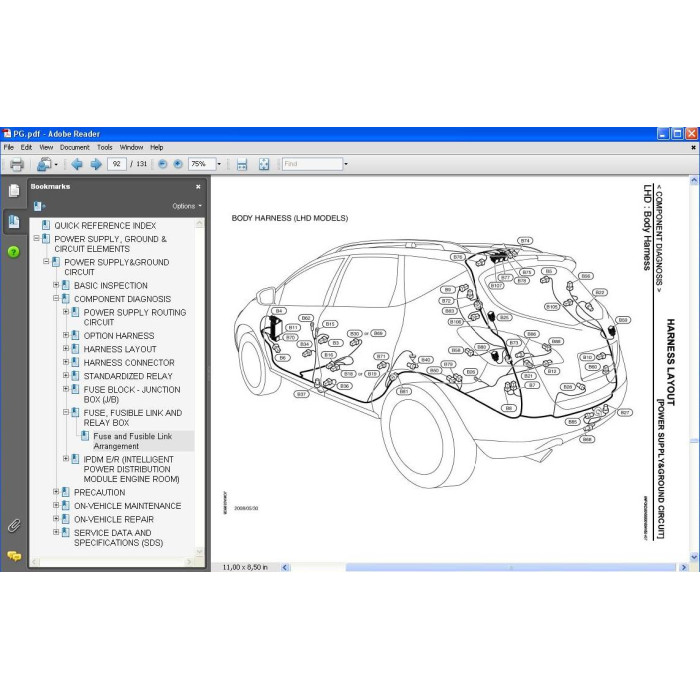Open the Find options dropdown arrow
This screenshot has height=700, width=700.
346,164
